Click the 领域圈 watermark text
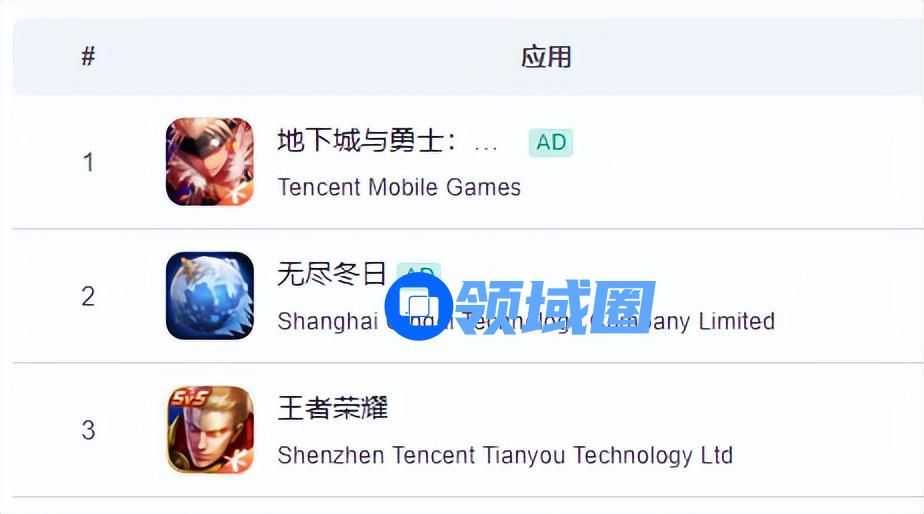 click(556, 307)
